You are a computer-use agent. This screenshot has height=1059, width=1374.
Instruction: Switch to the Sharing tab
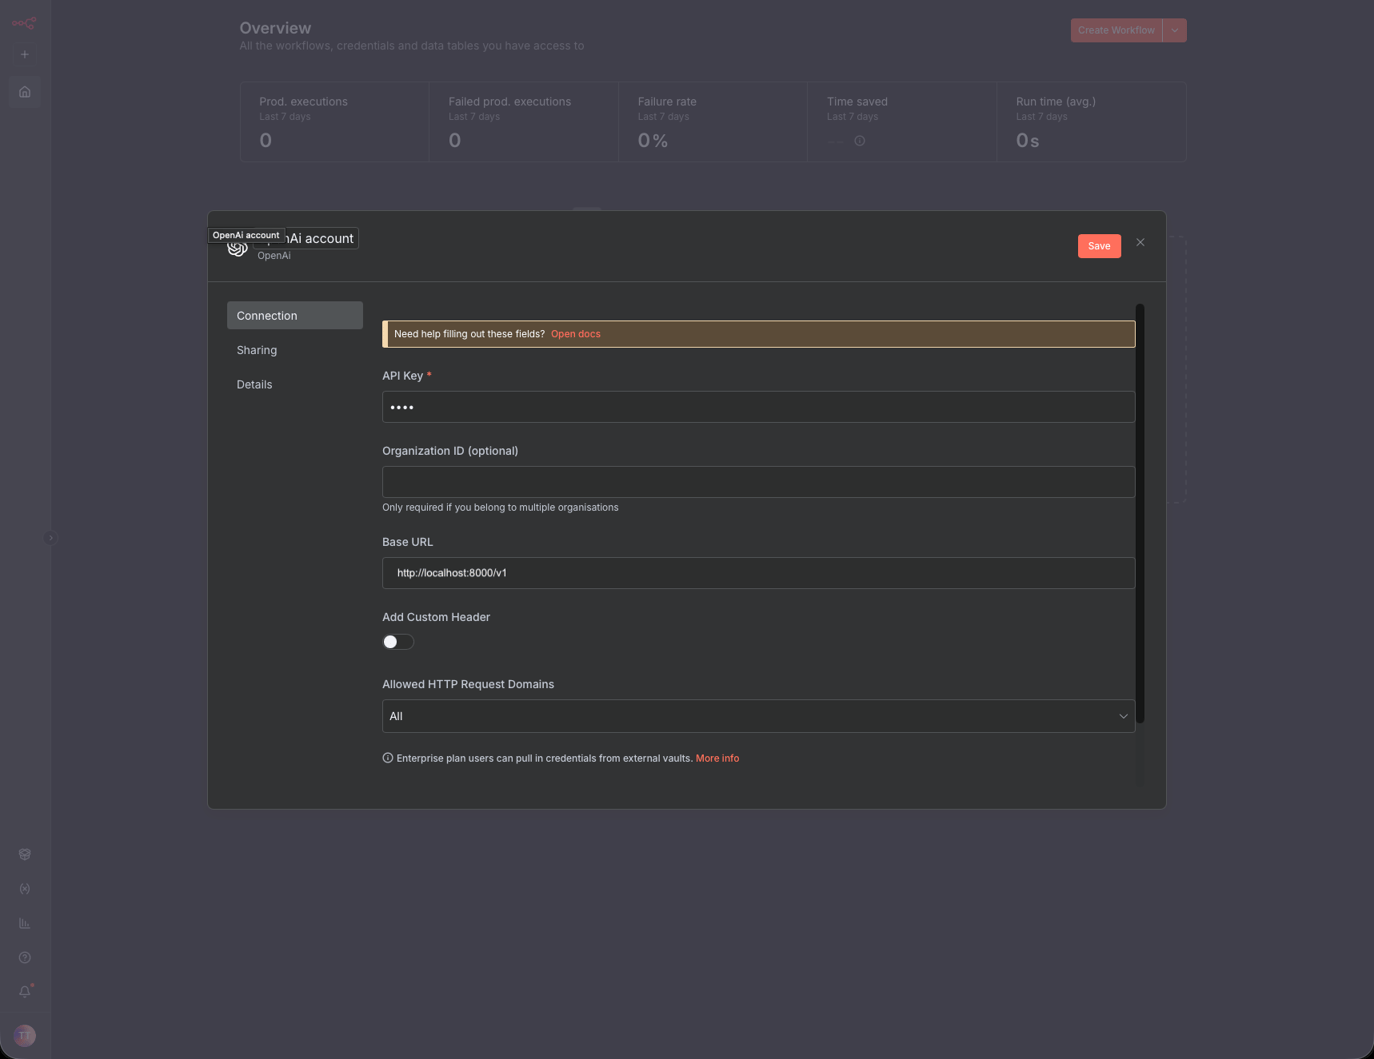[257, 349]
